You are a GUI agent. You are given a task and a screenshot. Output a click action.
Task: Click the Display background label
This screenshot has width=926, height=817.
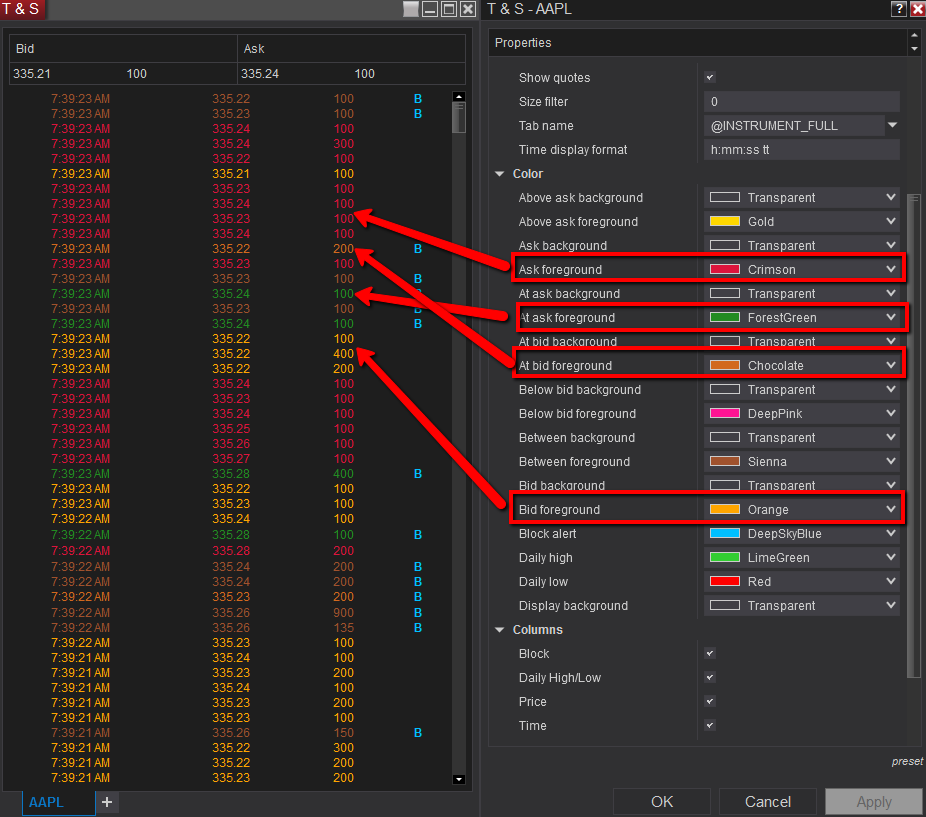[x=573, y=606]
